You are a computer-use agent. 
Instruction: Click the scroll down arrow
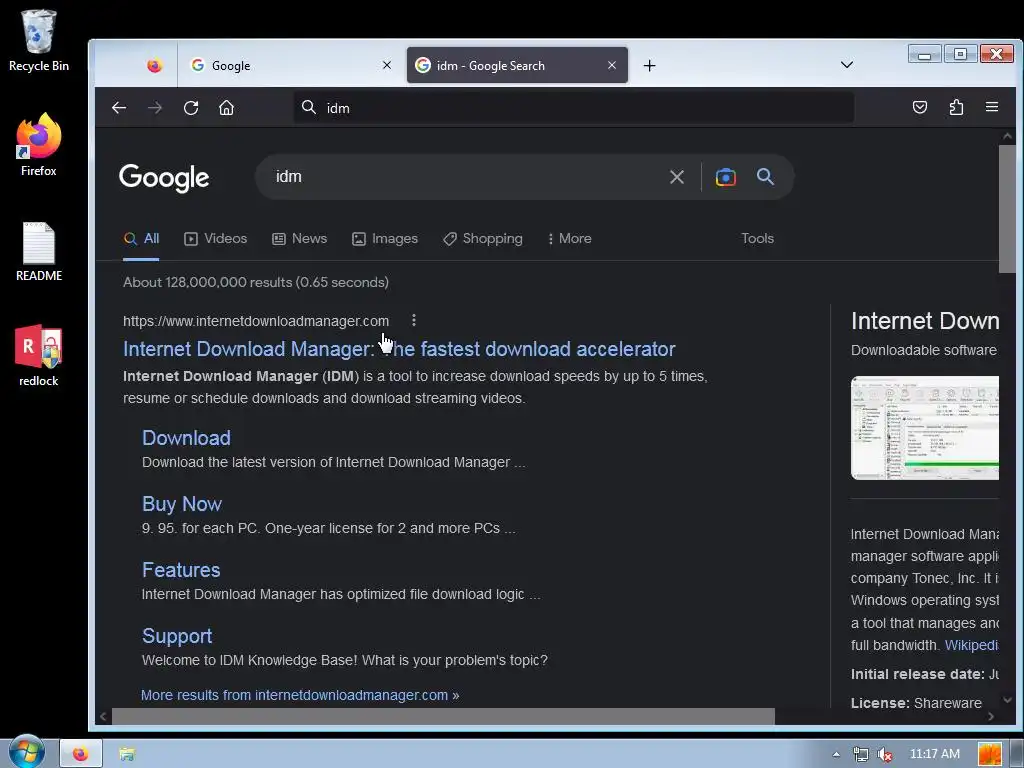tap(1007, 700)
